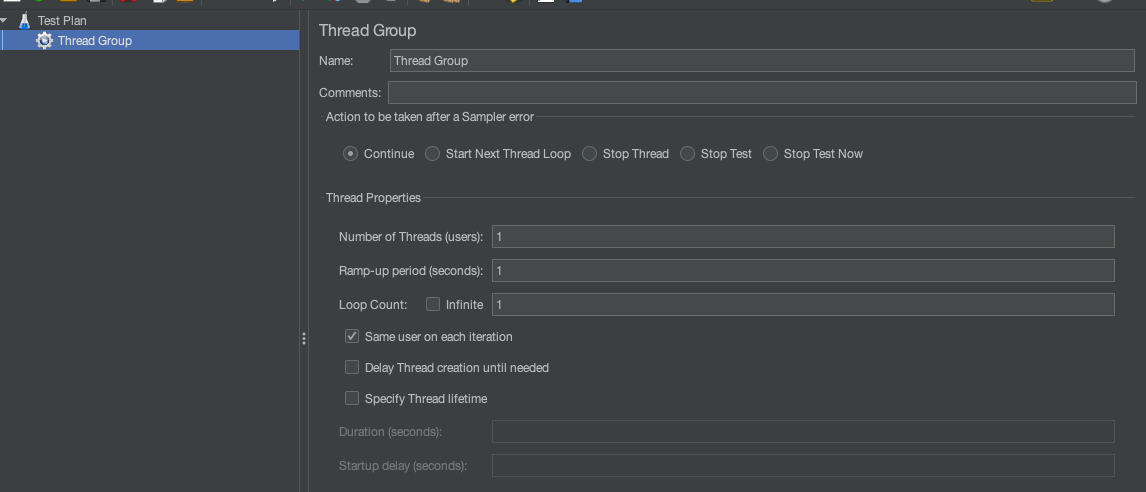Select Start Next Thread Loop option
This screenshot has height=492, width=1146.
pyautogui.click(x=433, y=154)
